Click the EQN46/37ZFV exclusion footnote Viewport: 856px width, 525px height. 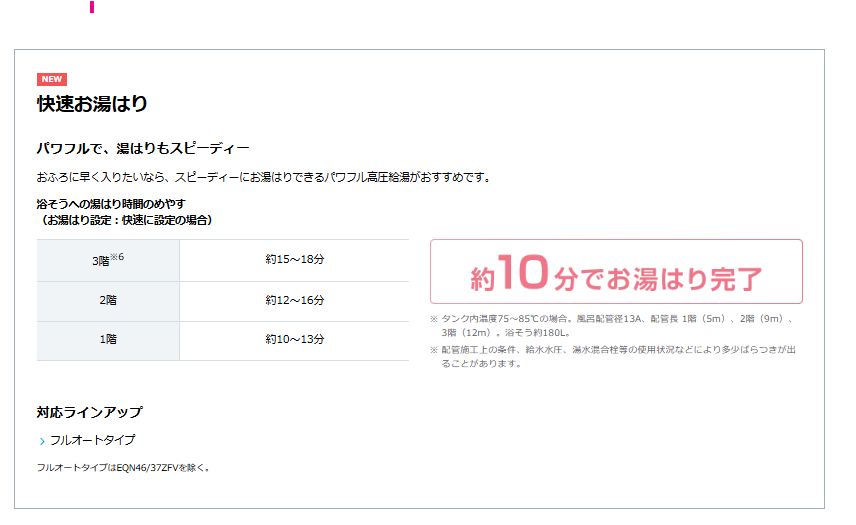click(123, 467)
